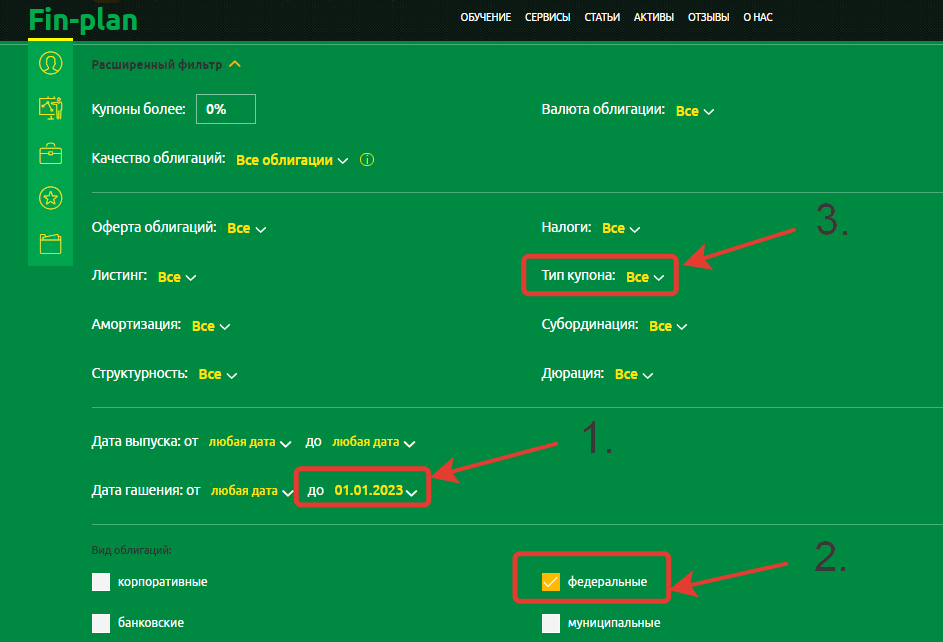Go to the СЕРВИСЫ menu item
943x642 pixels.
click(547, 17)
